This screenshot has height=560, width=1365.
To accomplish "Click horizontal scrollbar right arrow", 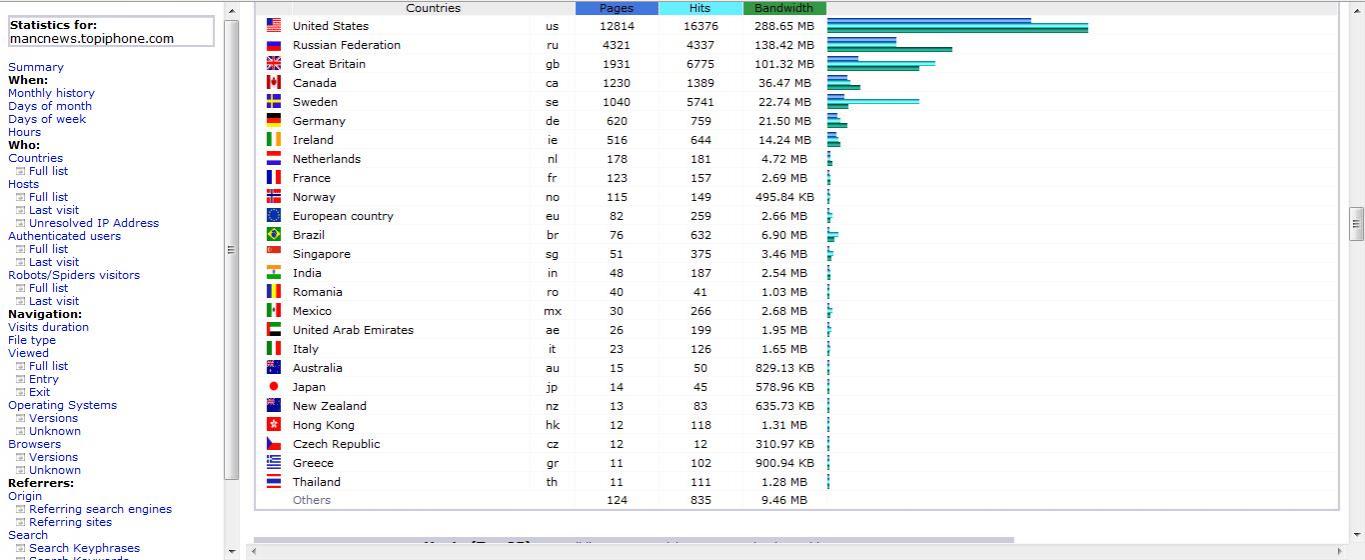I will click(x=1341, y=551).
